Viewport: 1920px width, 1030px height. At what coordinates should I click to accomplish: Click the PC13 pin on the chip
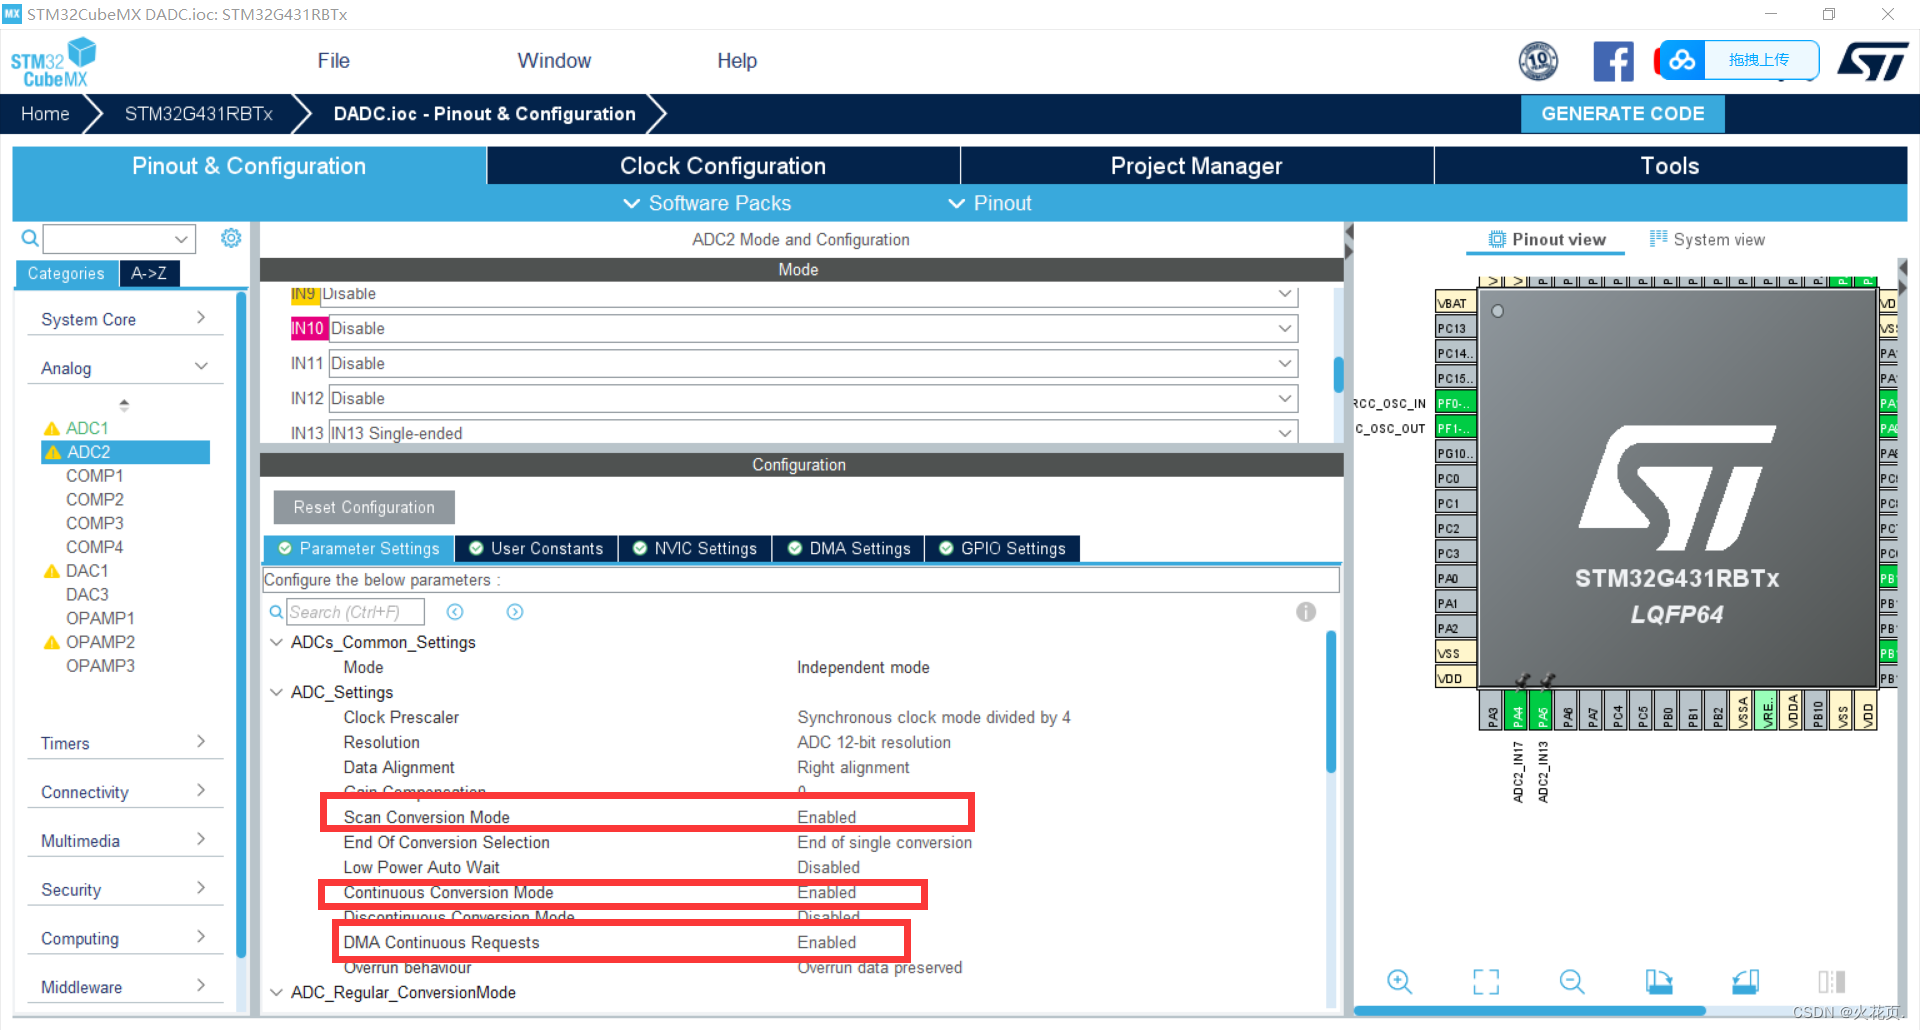1455,328
